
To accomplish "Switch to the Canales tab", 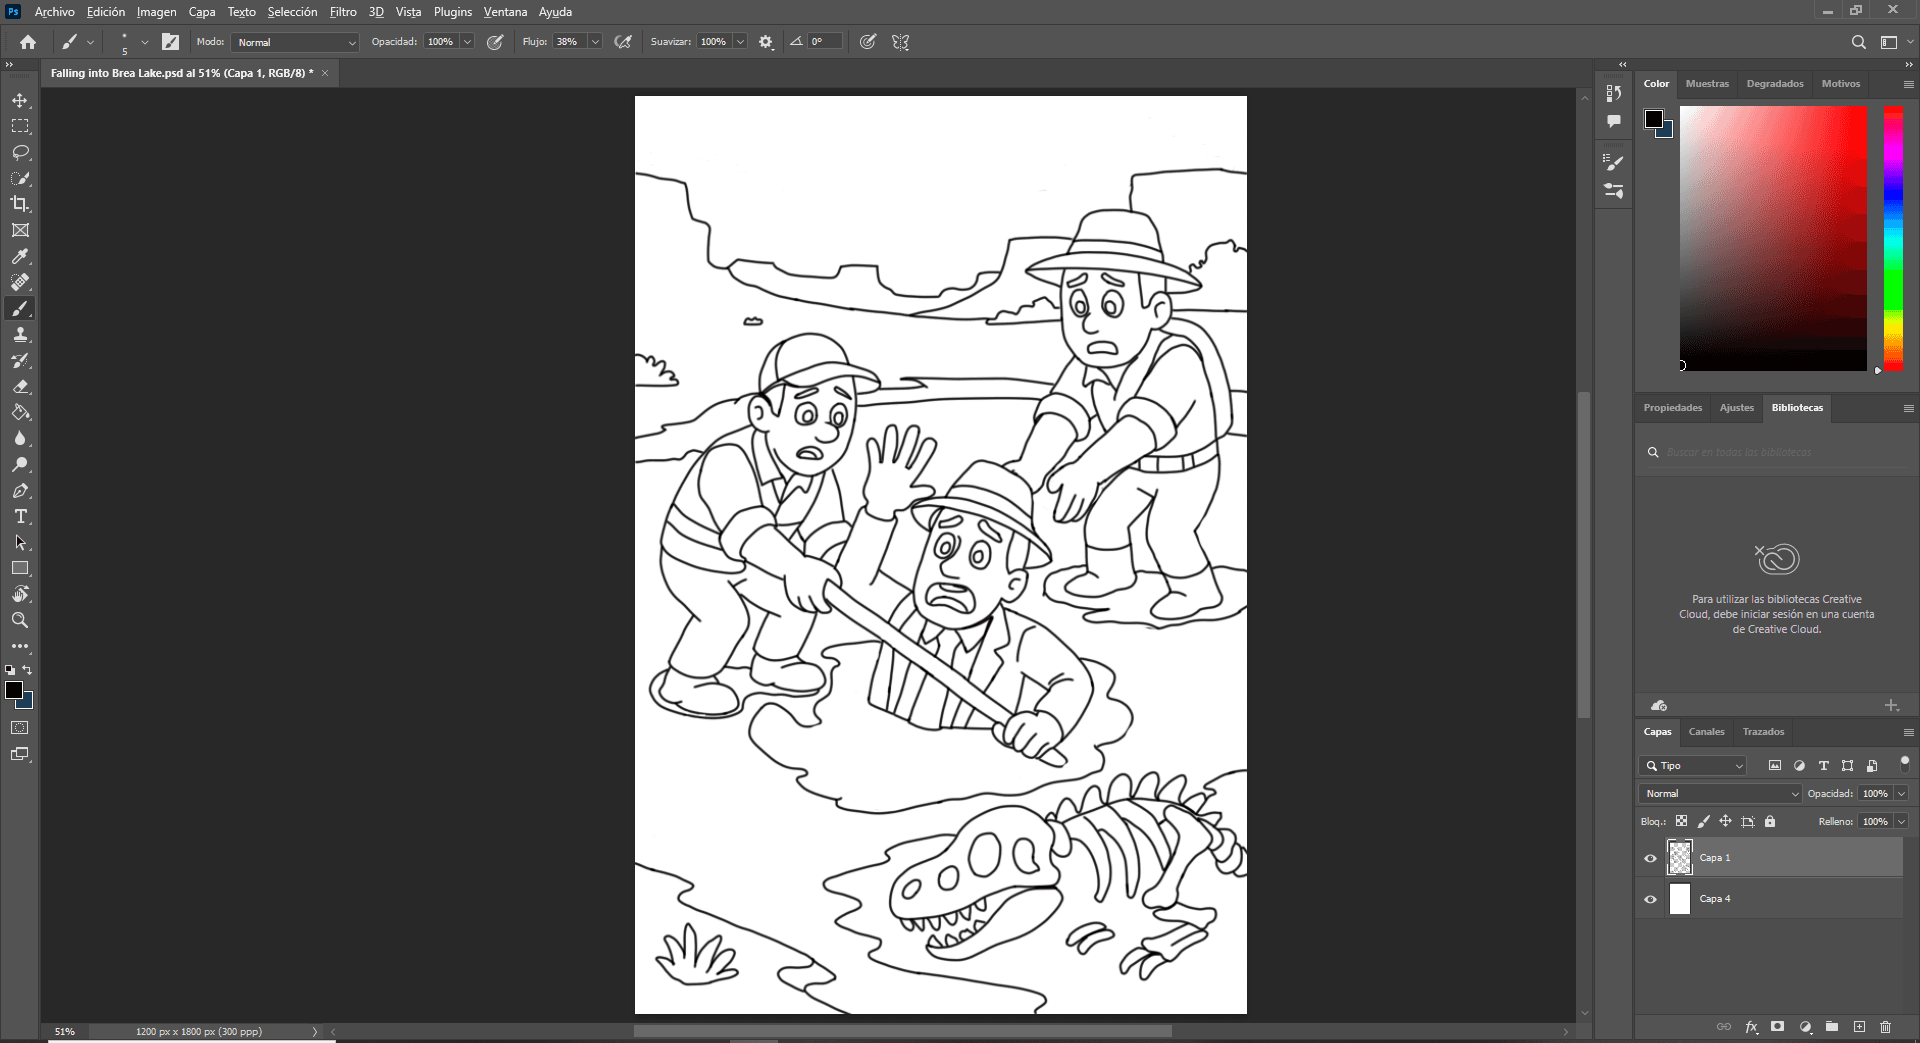I will coord(1706,732).
